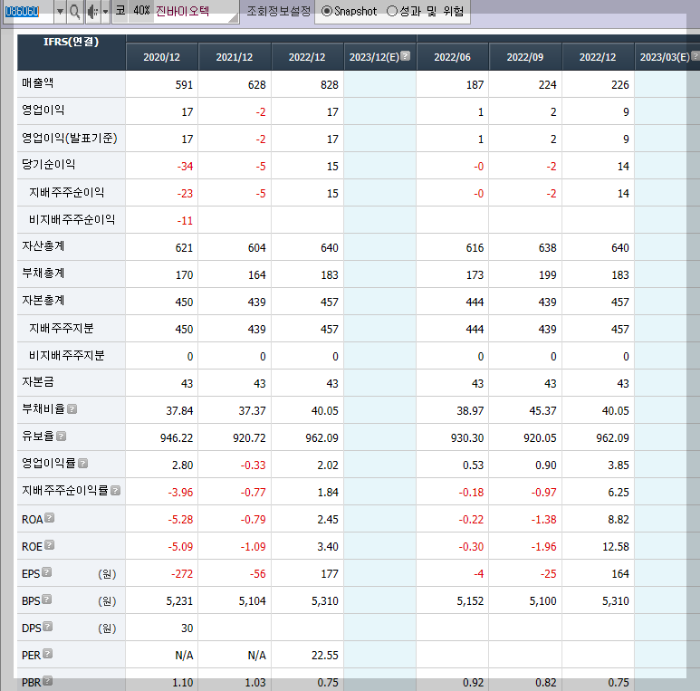Image resolution: width=700 pixels, height=691 pixels.
Task: Click the help icon next to PBR
Action: (x=48, y=681)
